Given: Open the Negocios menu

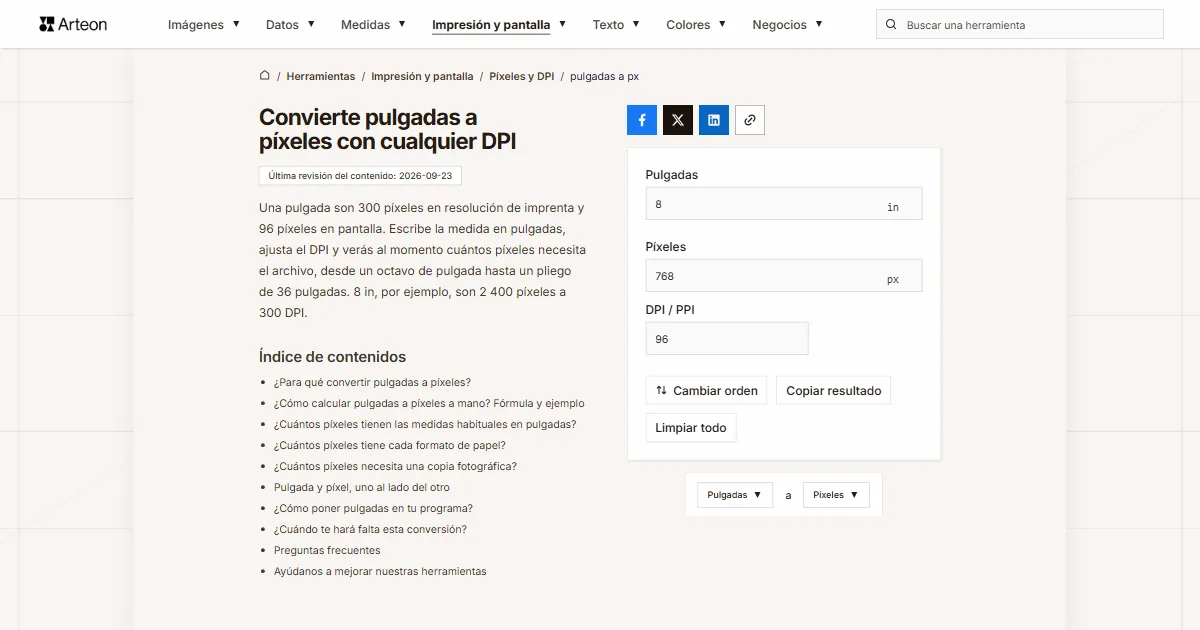Looking at the screenshot, I should pos(787,25).
